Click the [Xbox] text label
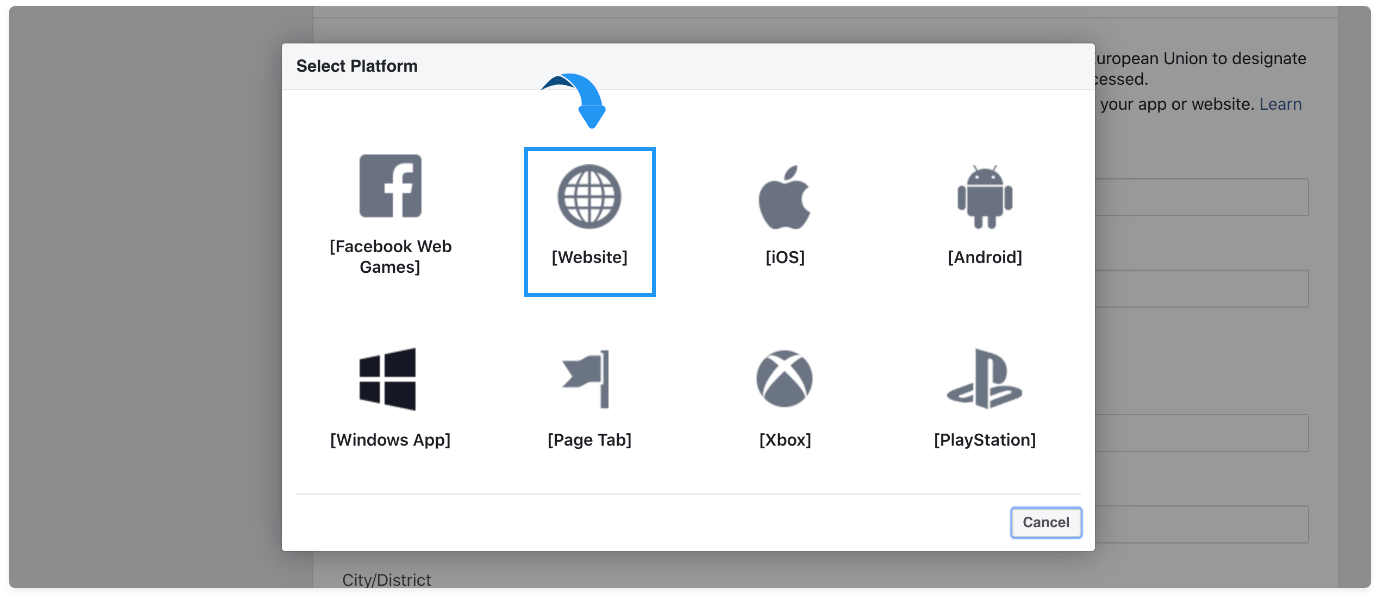Screen dimensions: 1380x600 coord(785,440)
